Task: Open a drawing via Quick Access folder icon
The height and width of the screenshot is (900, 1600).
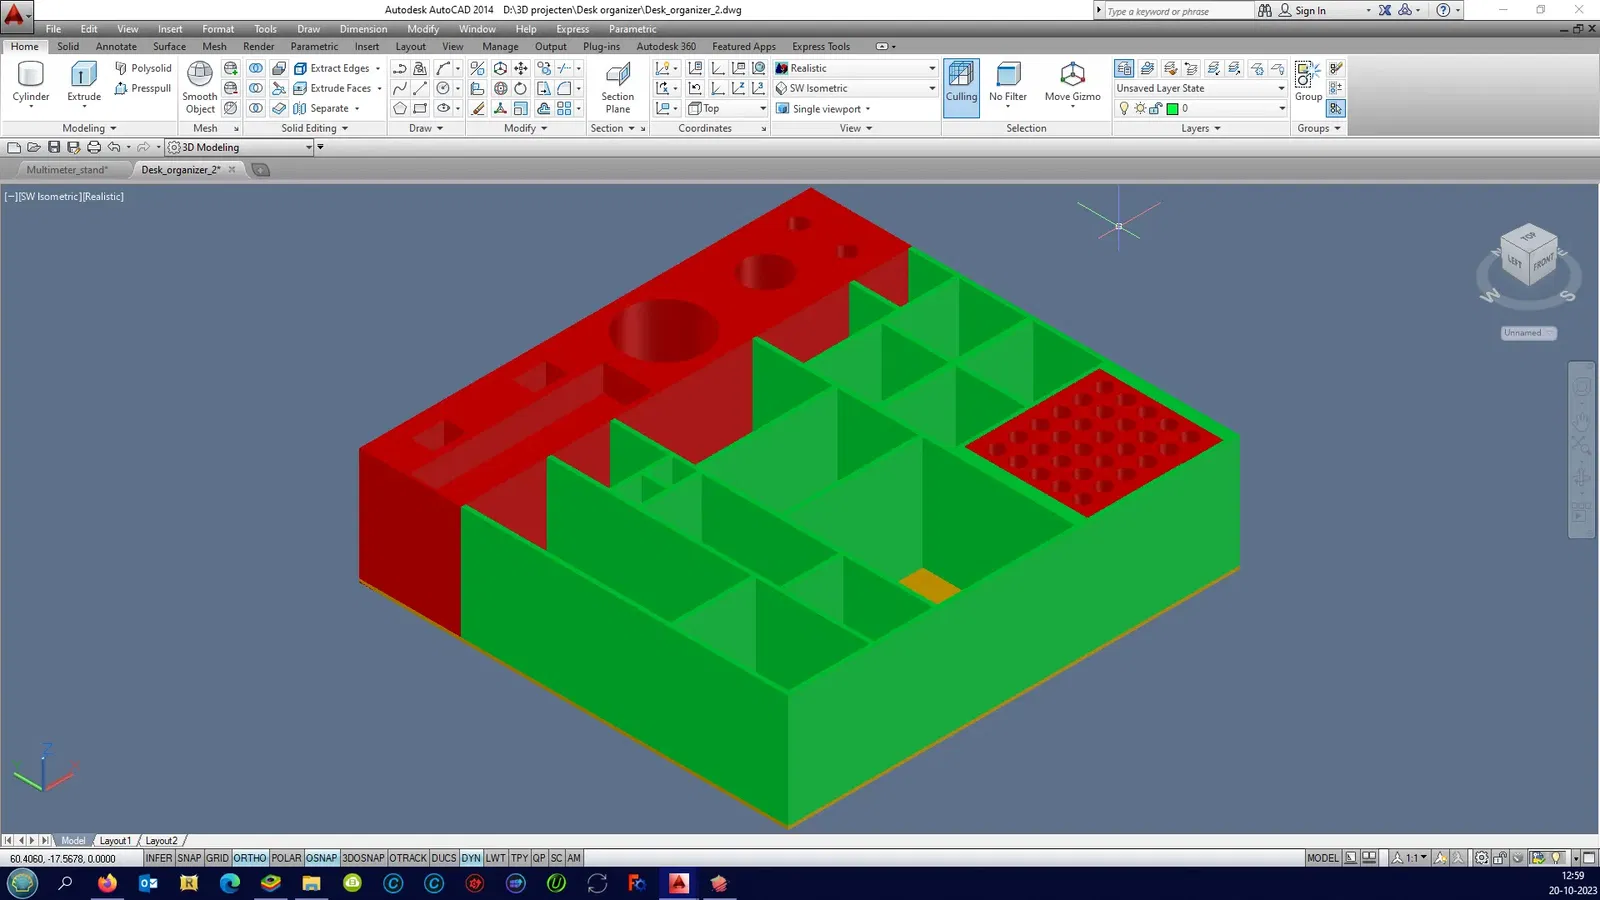Action: point(34,147)
